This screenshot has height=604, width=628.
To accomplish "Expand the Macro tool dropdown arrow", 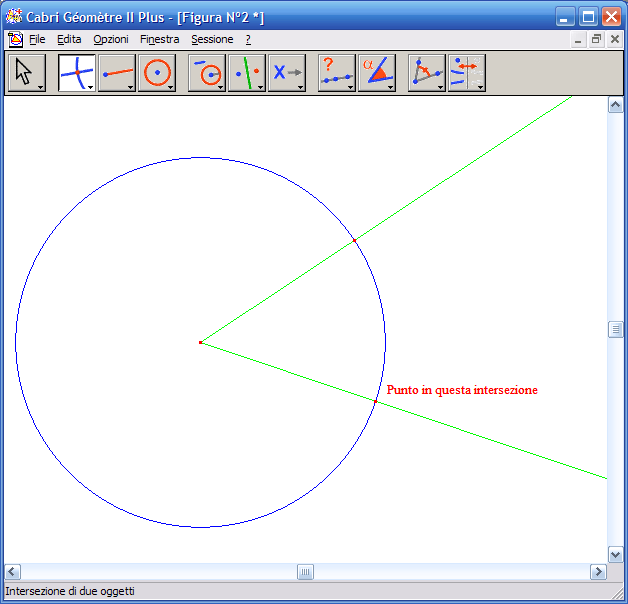I will pyautogui.click(x=300, y=87).
